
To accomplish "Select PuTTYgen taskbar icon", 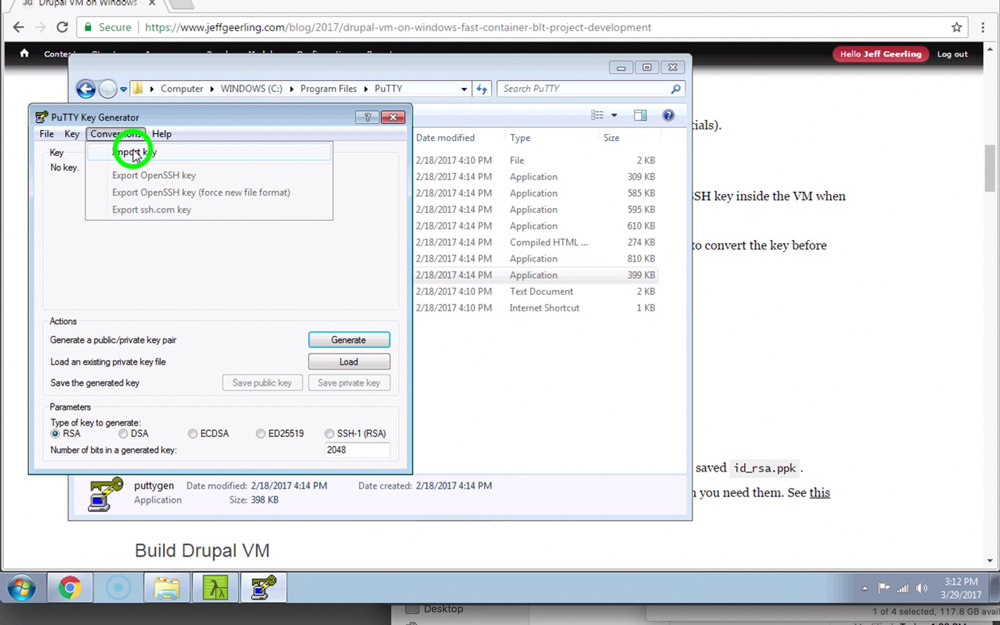I will point(263,587).
